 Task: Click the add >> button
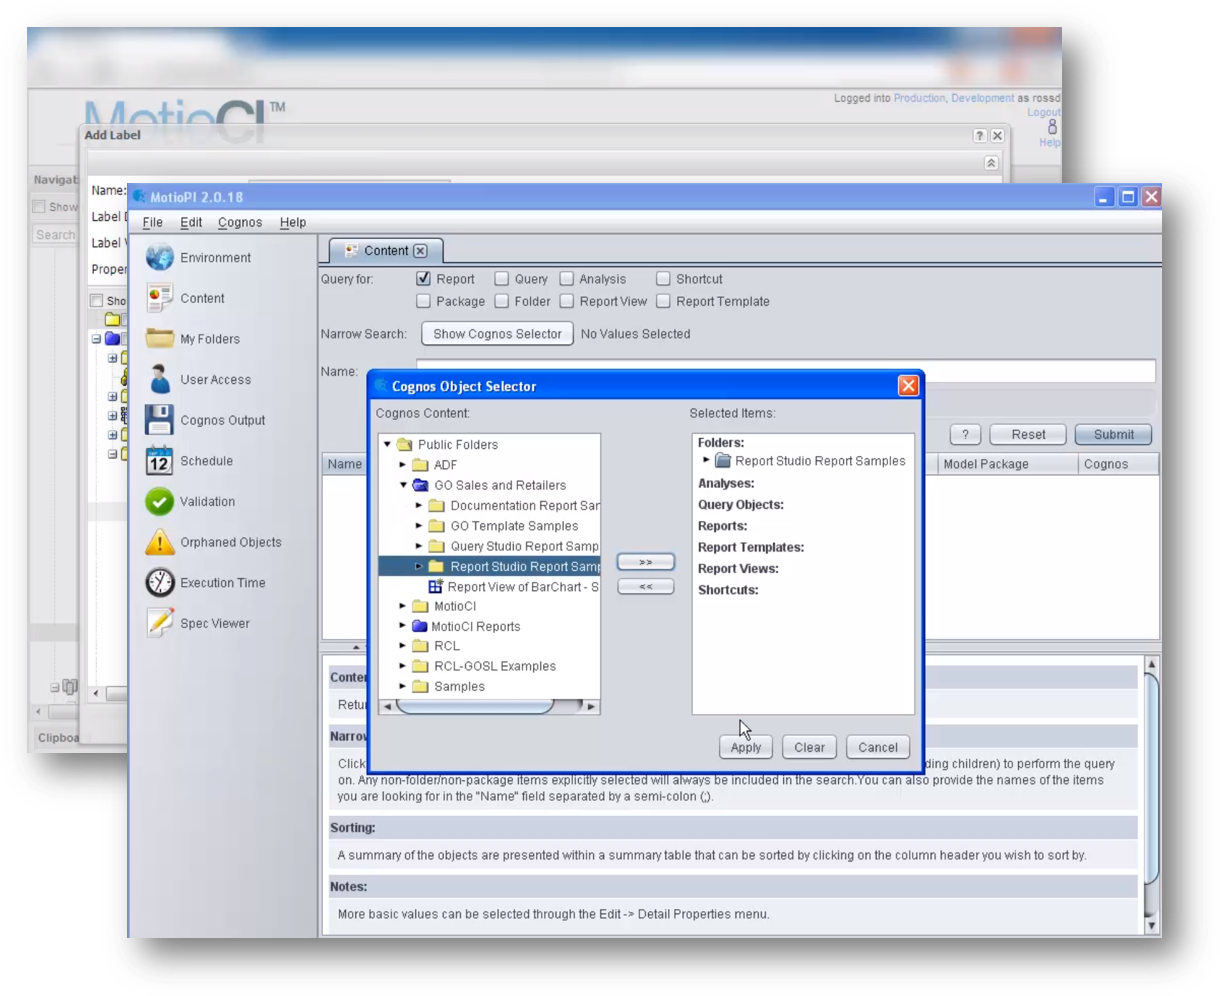(x=646, y=562)
